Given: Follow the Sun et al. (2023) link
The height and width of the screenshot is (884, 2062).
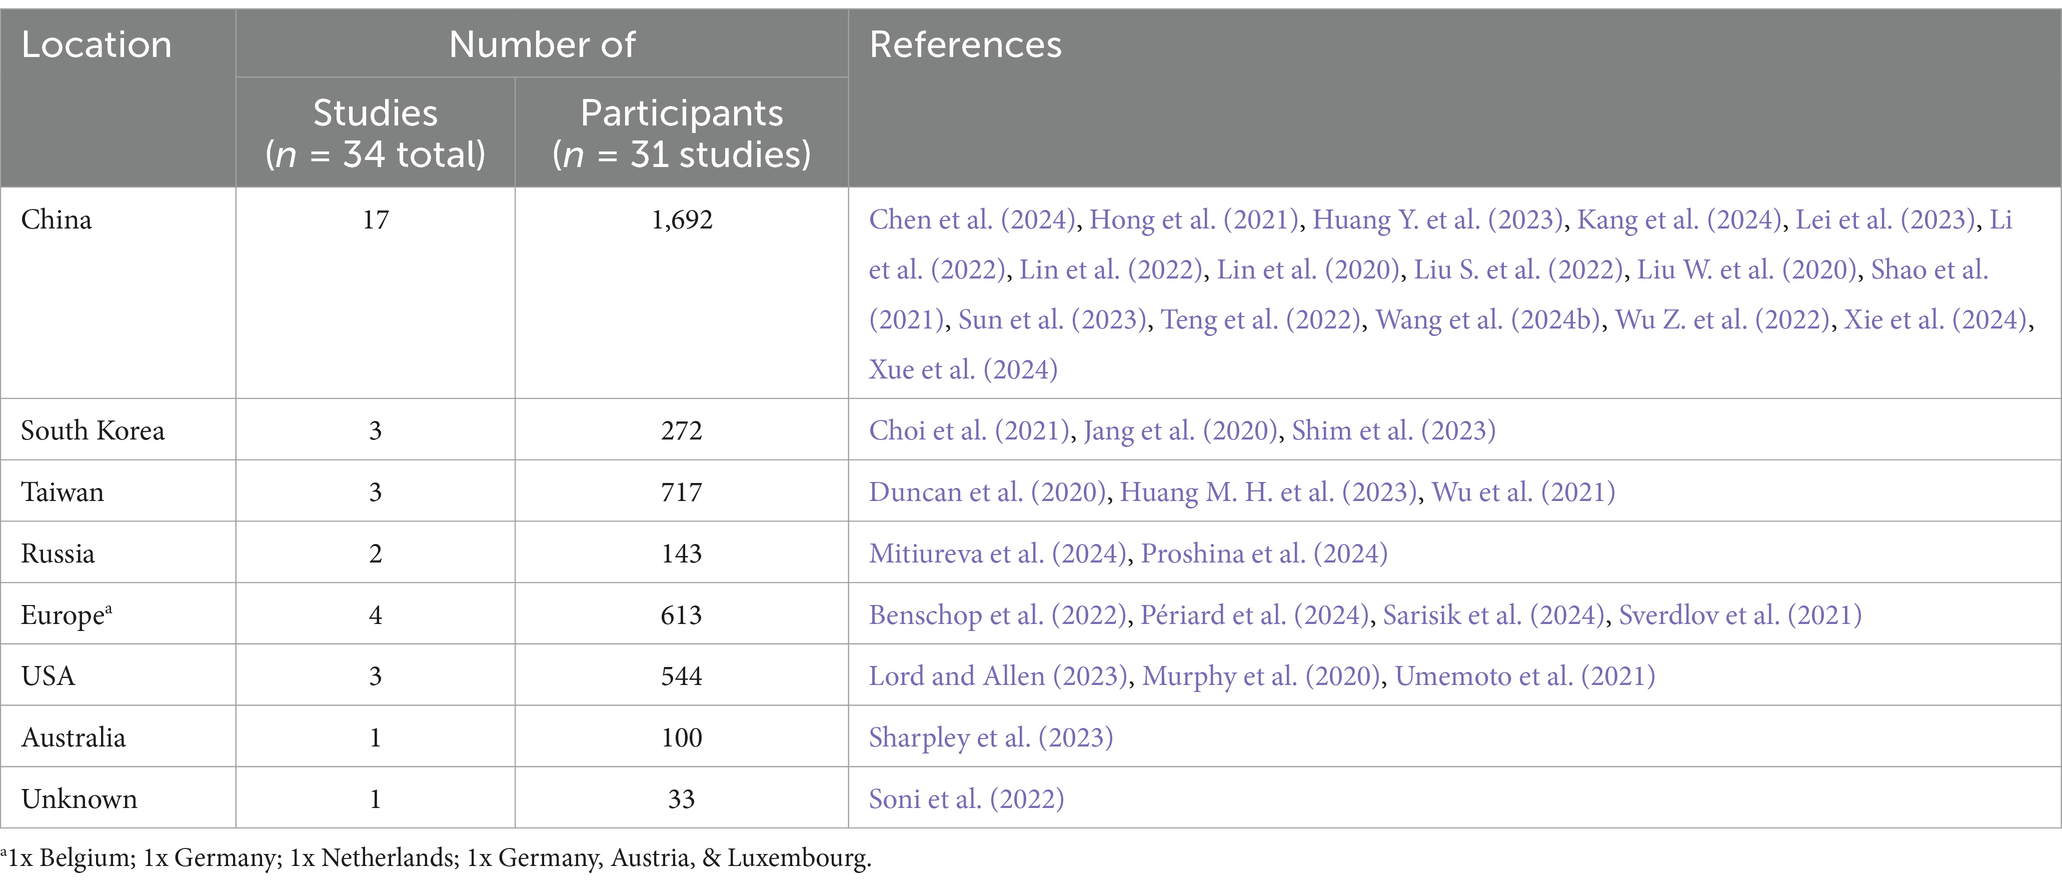Looking at the screenshot, I should tap(1052, 320).
